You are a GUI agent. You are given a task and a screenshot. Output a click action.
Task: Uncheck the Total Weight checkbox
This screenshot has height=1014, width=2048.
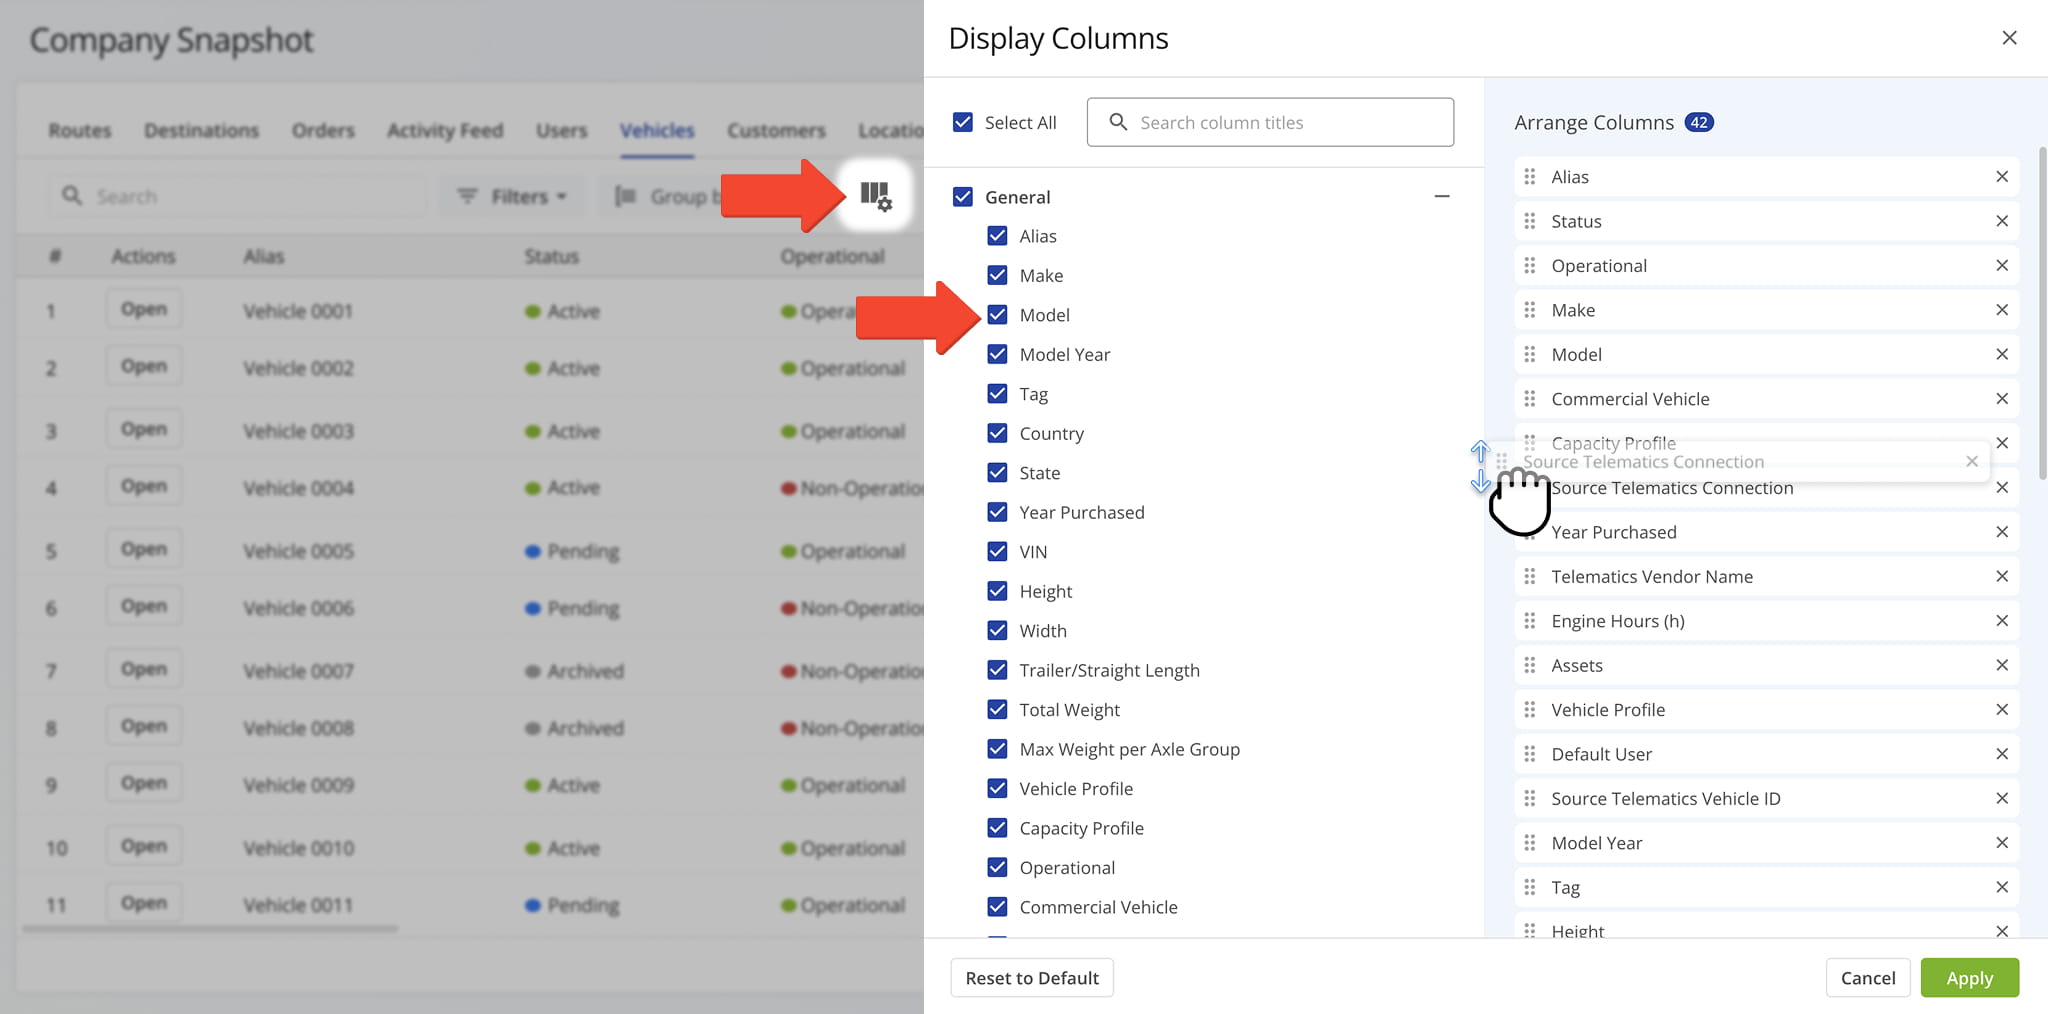(x=997, y=710)
